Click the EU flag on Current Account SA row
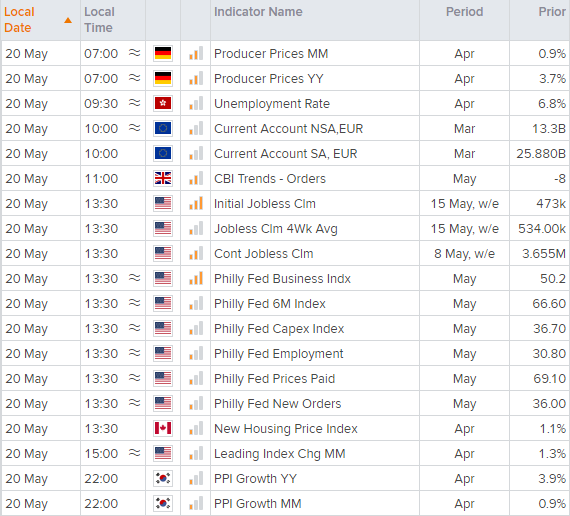This screenshot has height=516, width=570. click(163, 153)
